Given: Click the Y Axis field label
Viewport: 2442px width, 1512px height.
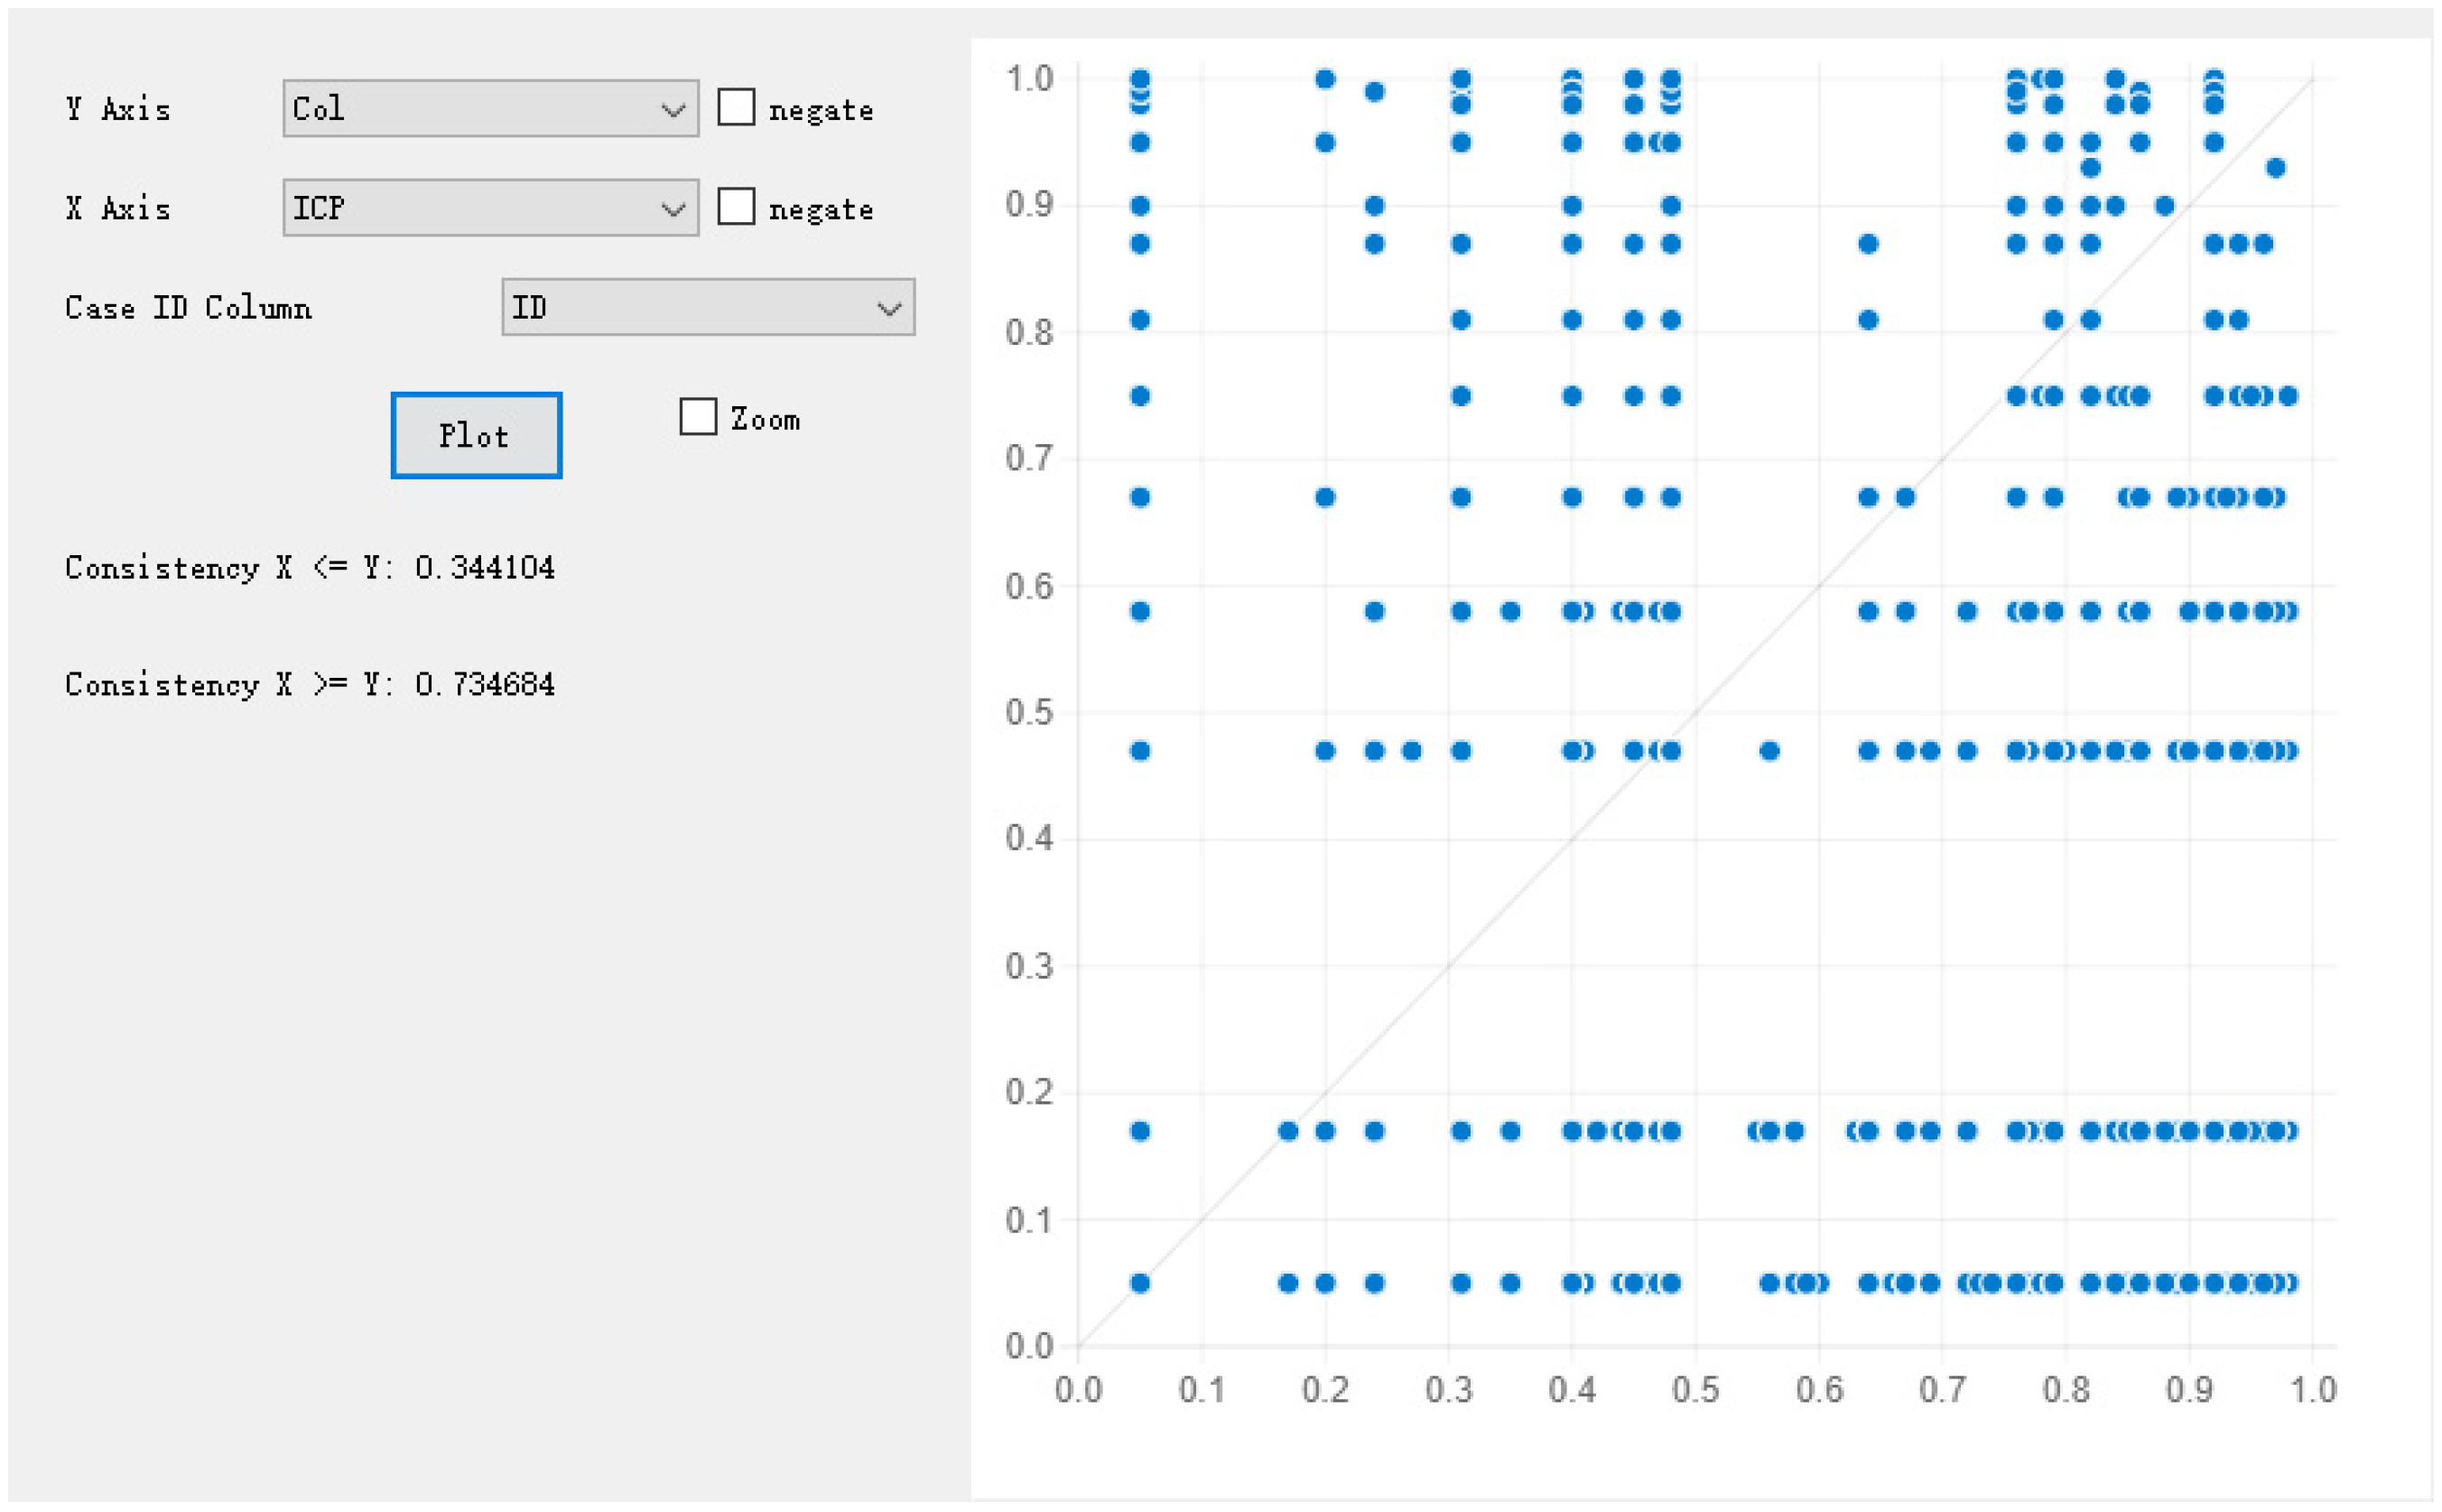Looking at the screenshot, I should pyautogui.click(x=118, y=109).
